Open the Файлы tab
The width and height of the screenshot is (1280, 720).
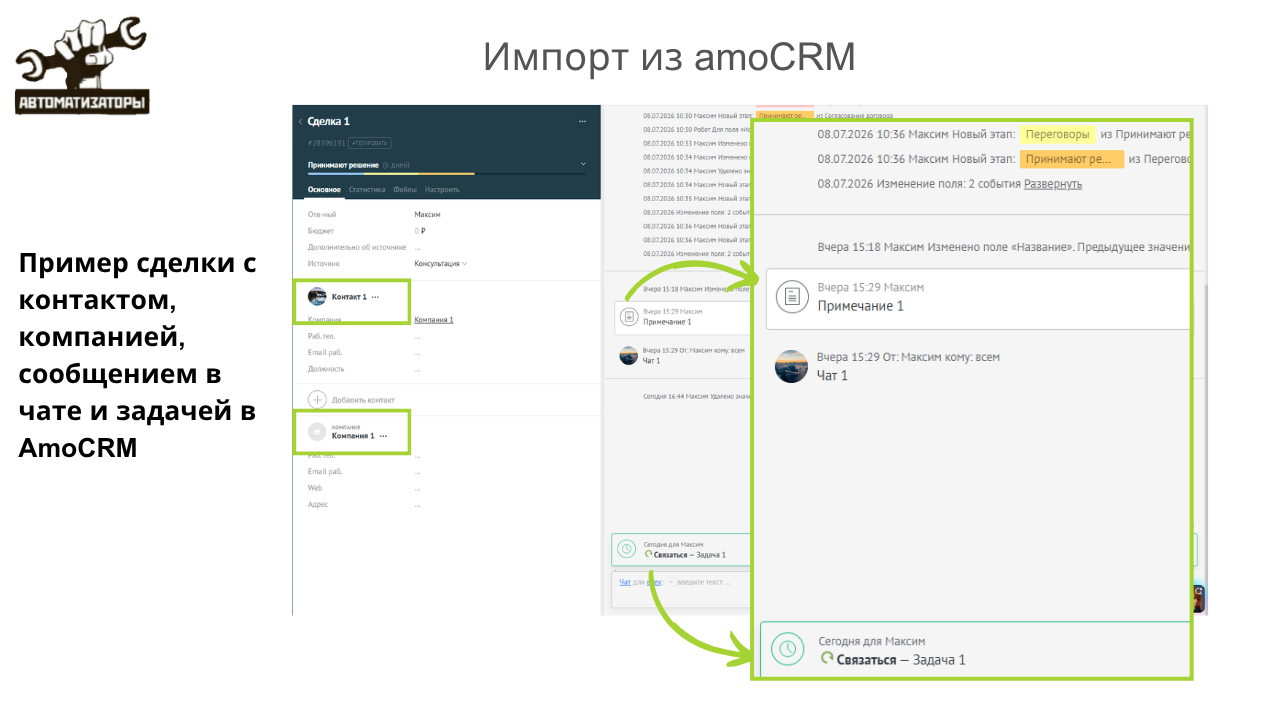(x=405, y=189)
